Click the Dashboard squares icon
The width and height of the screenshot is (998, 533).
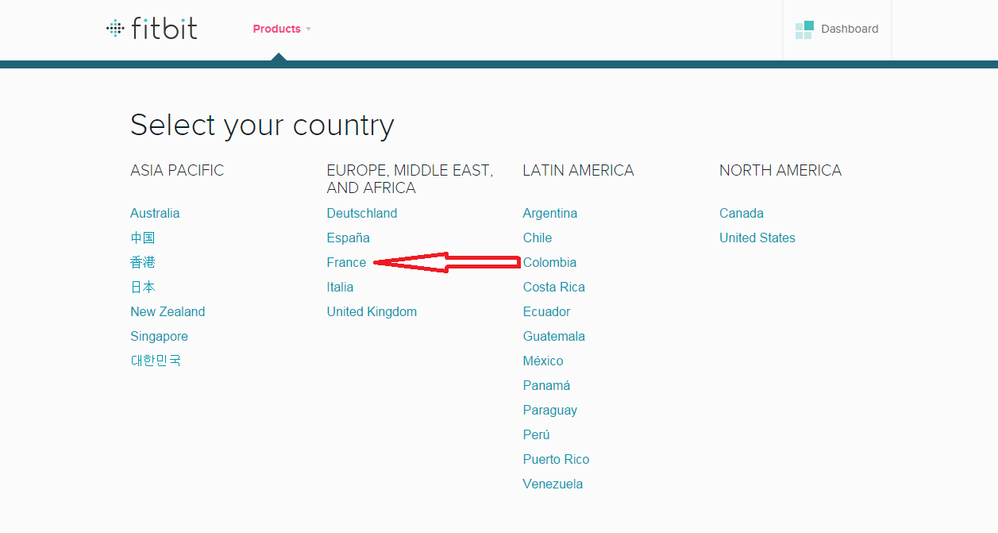coord(805,29)
